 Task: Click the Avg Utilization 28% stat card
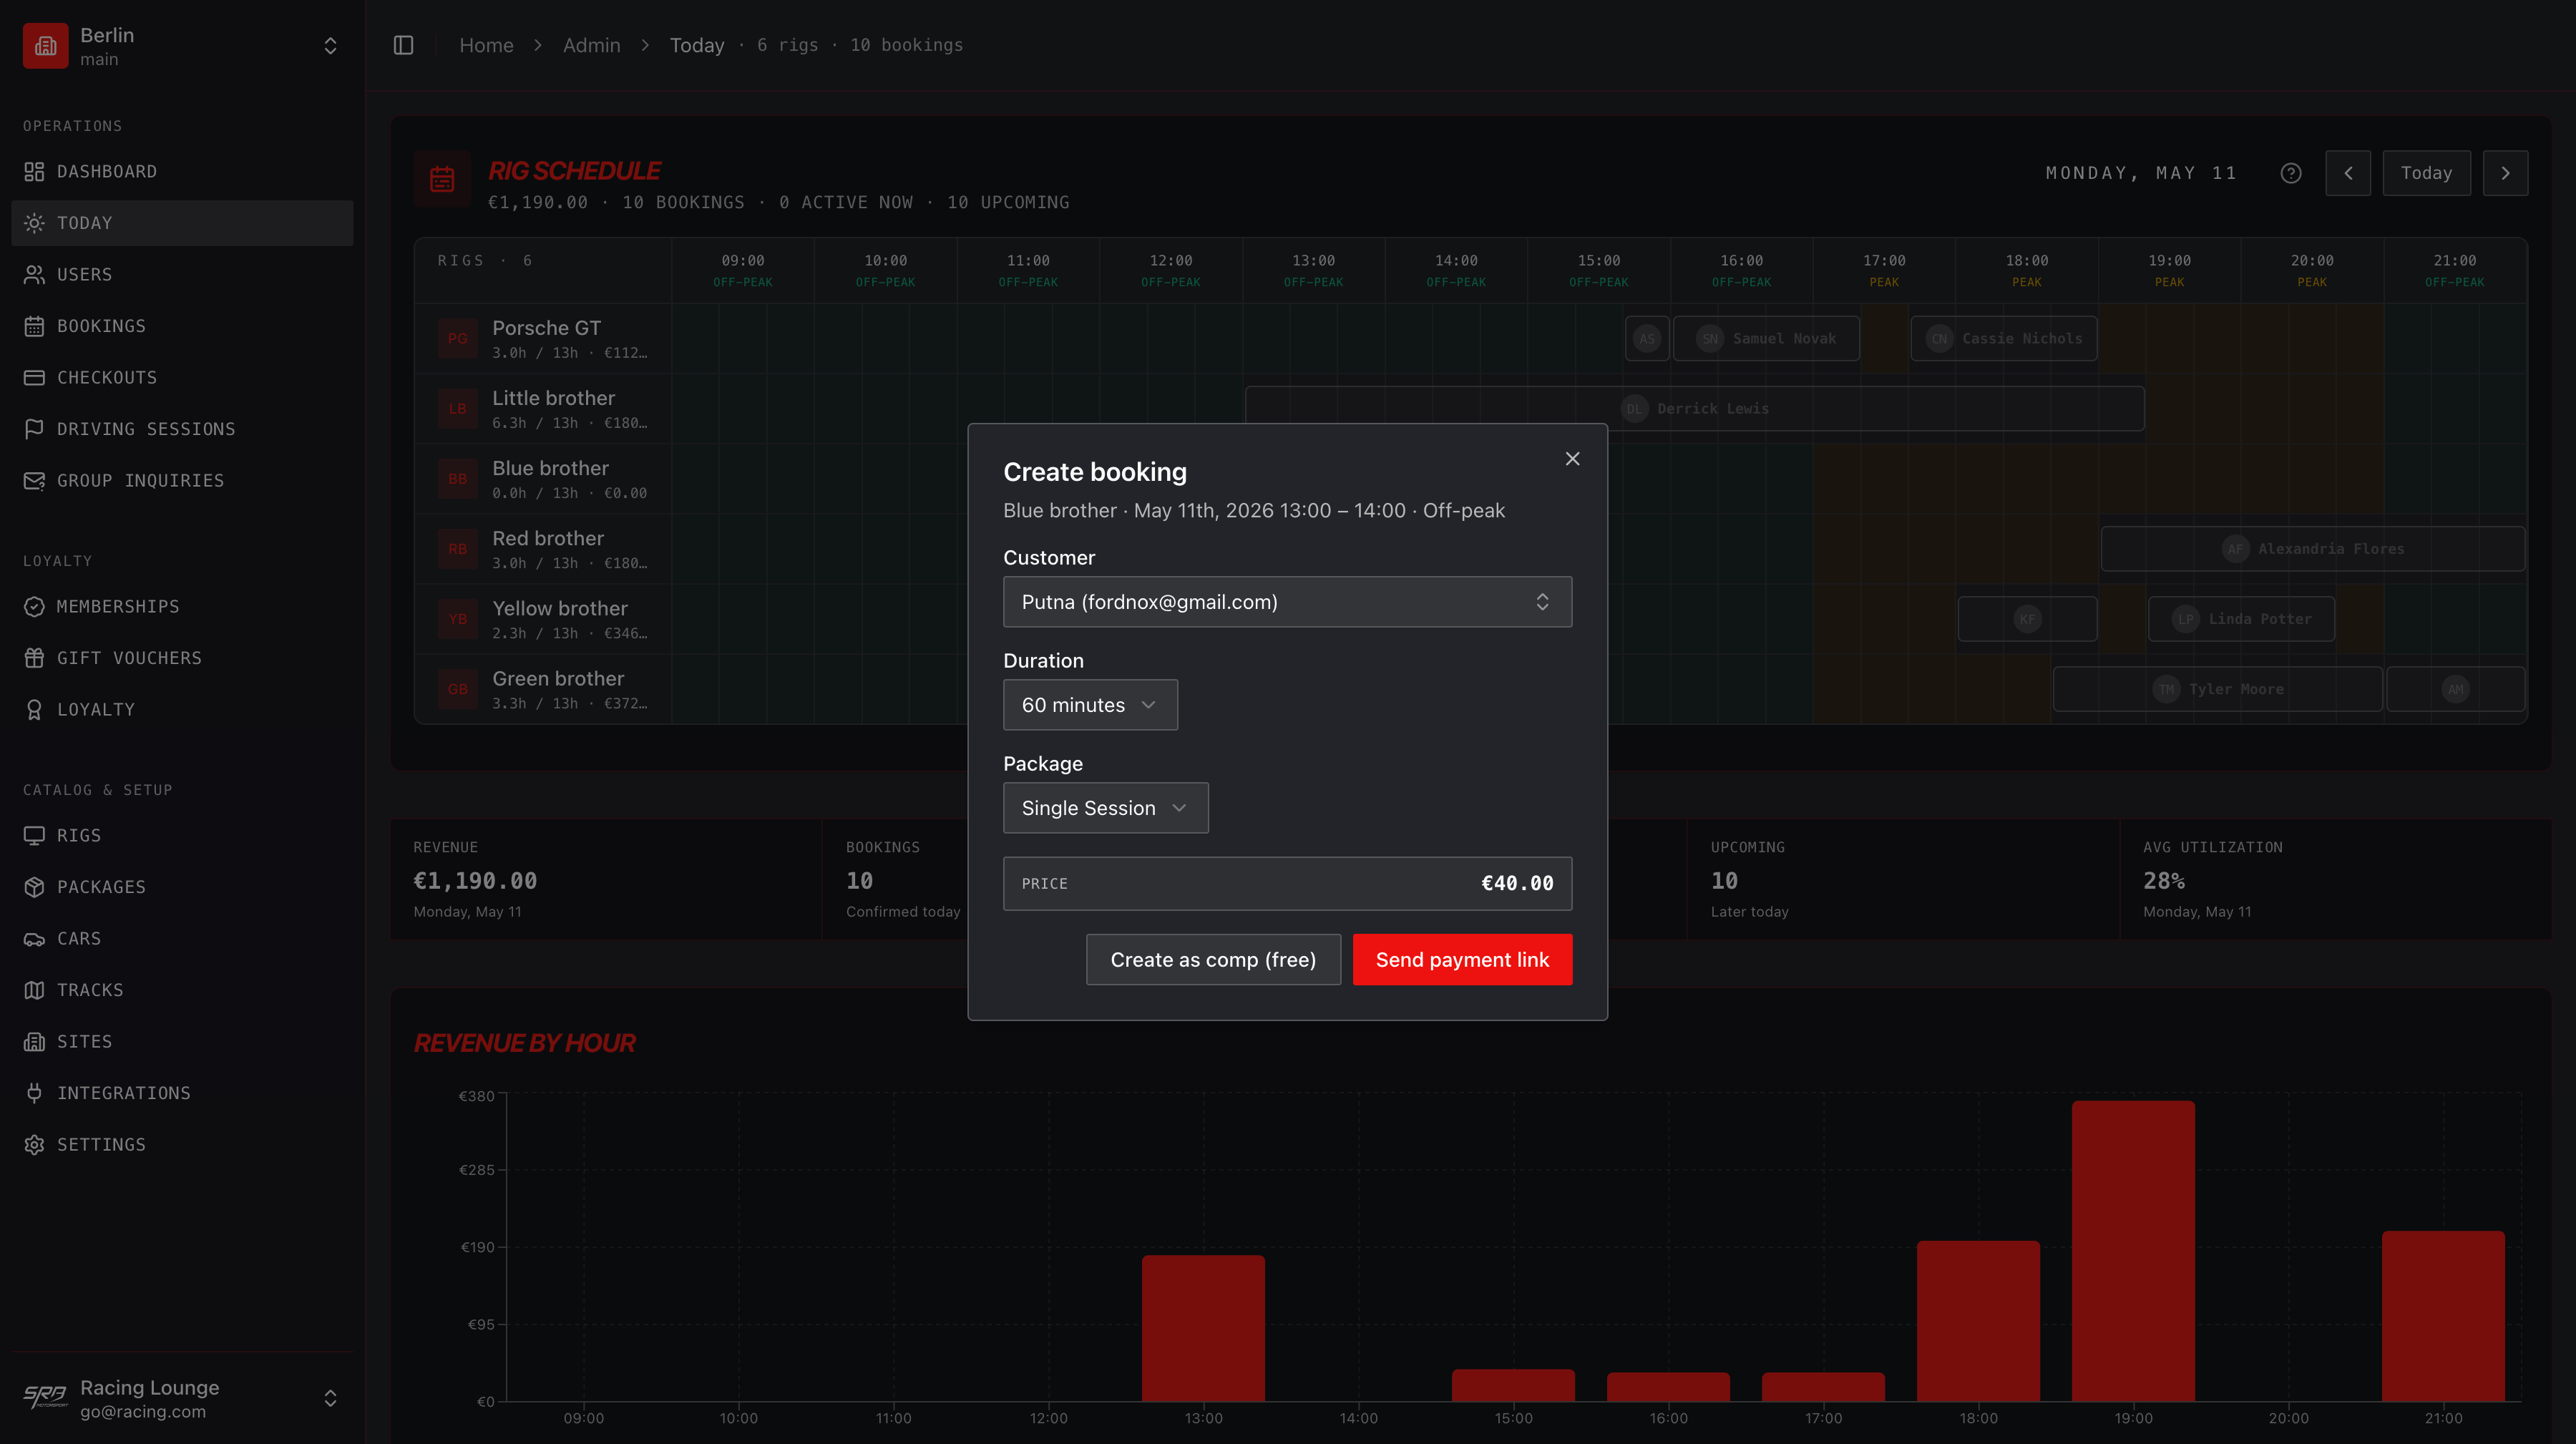[x=2335, y=879]
